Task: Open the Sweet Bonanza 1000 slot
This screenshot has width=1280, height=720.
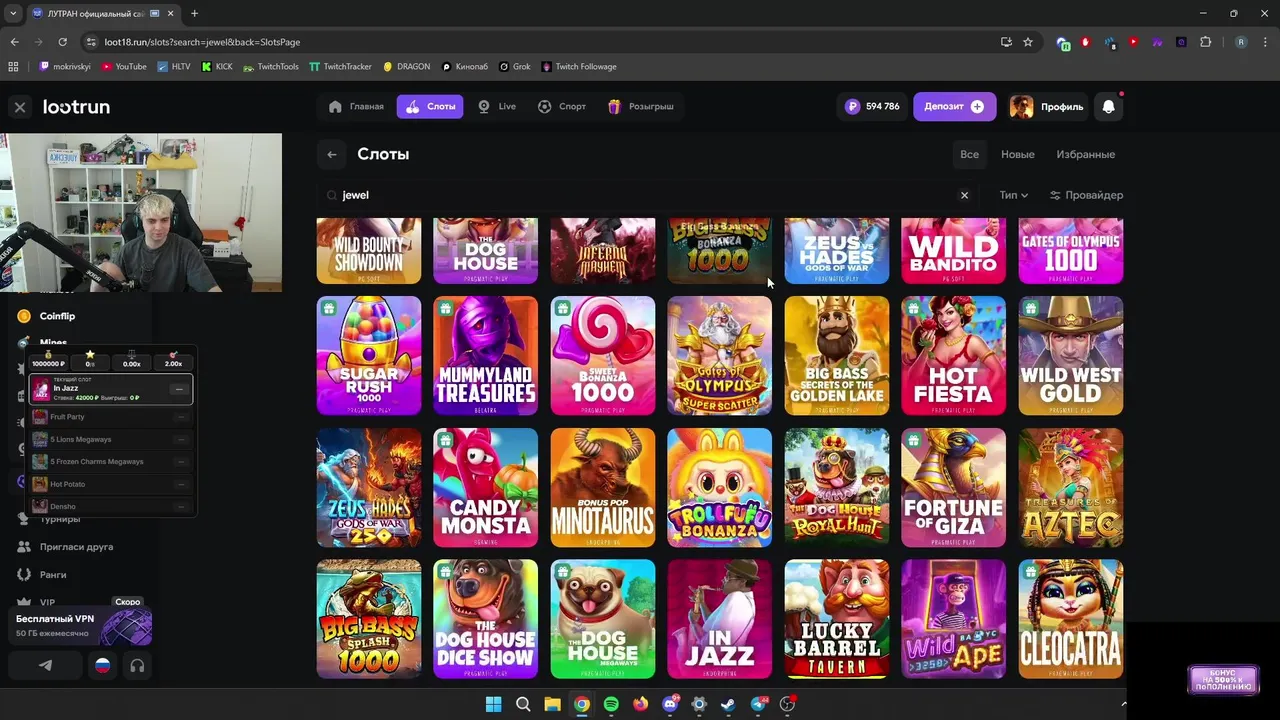Action: click(x=603, y=355)
